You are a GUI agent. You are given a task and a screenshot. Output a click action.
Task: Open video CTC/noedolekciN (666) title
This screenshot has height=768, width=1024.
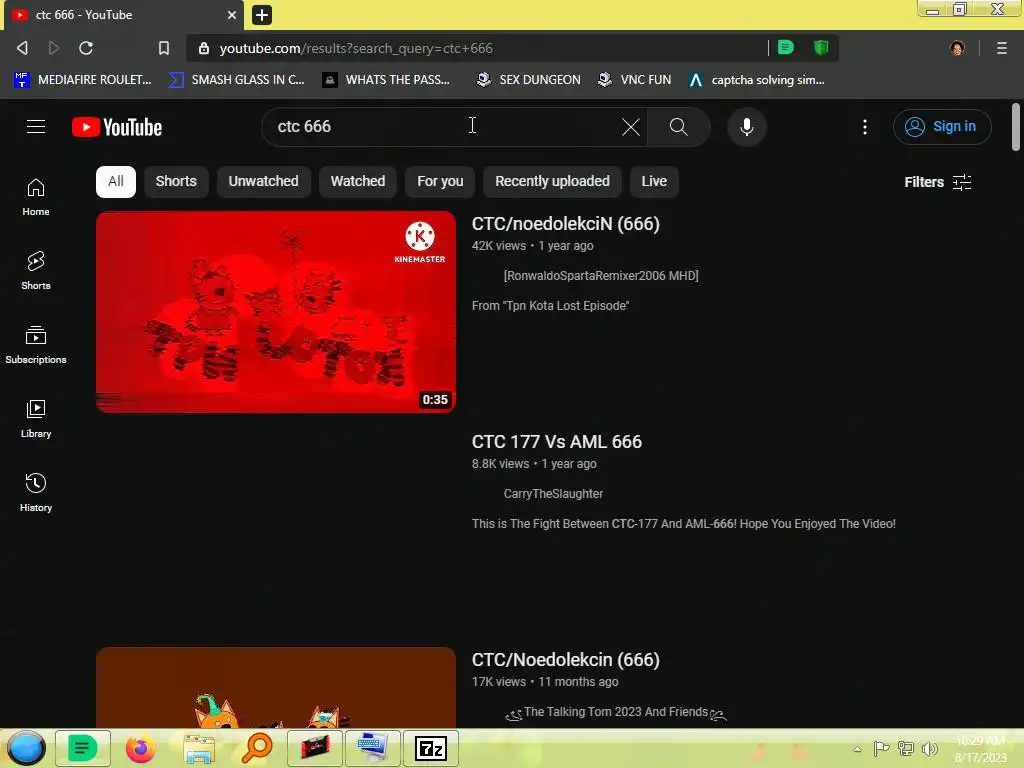pos(566,224)
